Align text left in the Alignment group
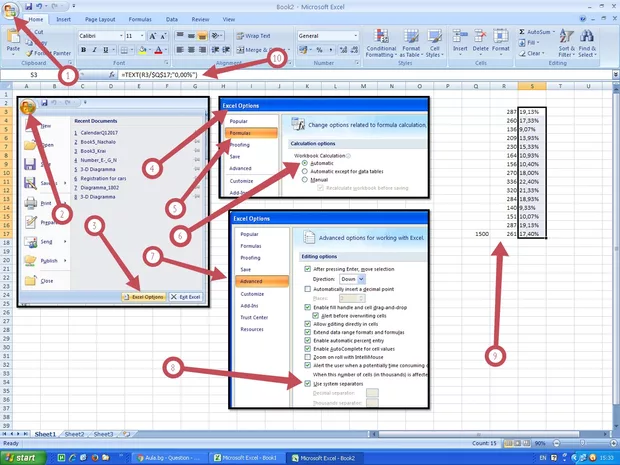The image size is (620, 465). pos(180,50)
